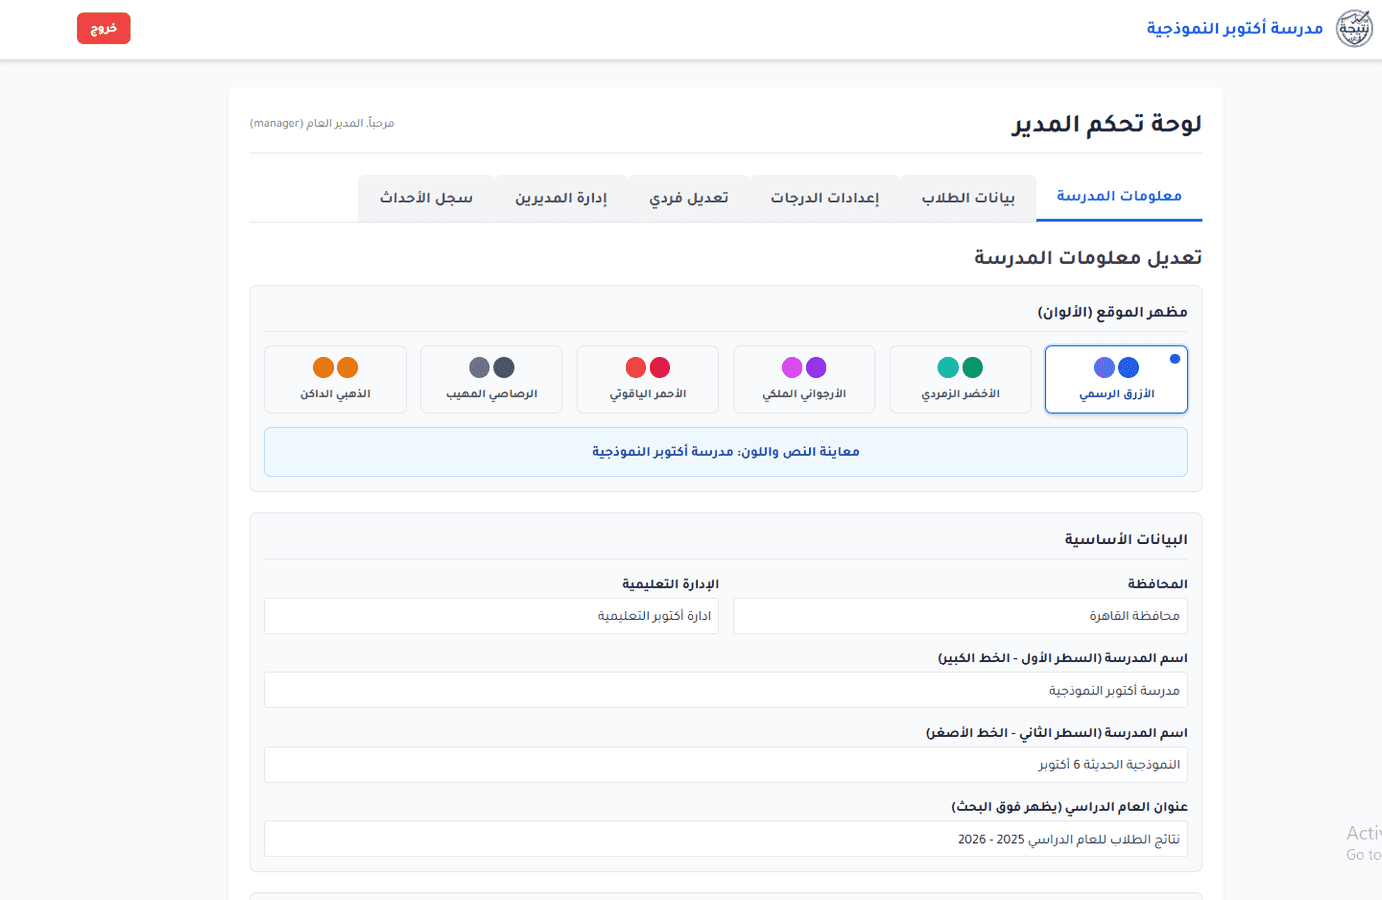
Task: Pick the الأحمر الياقوتي theme
Action: coord(647,379)
